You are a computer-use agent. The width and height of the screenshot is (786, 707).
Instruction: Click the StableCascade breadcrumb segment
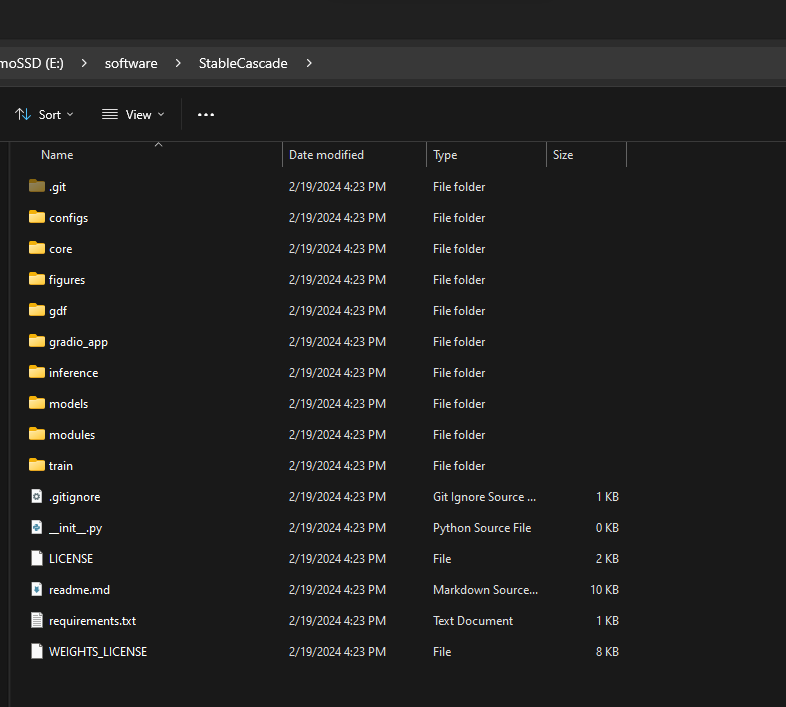pos(243,63)
